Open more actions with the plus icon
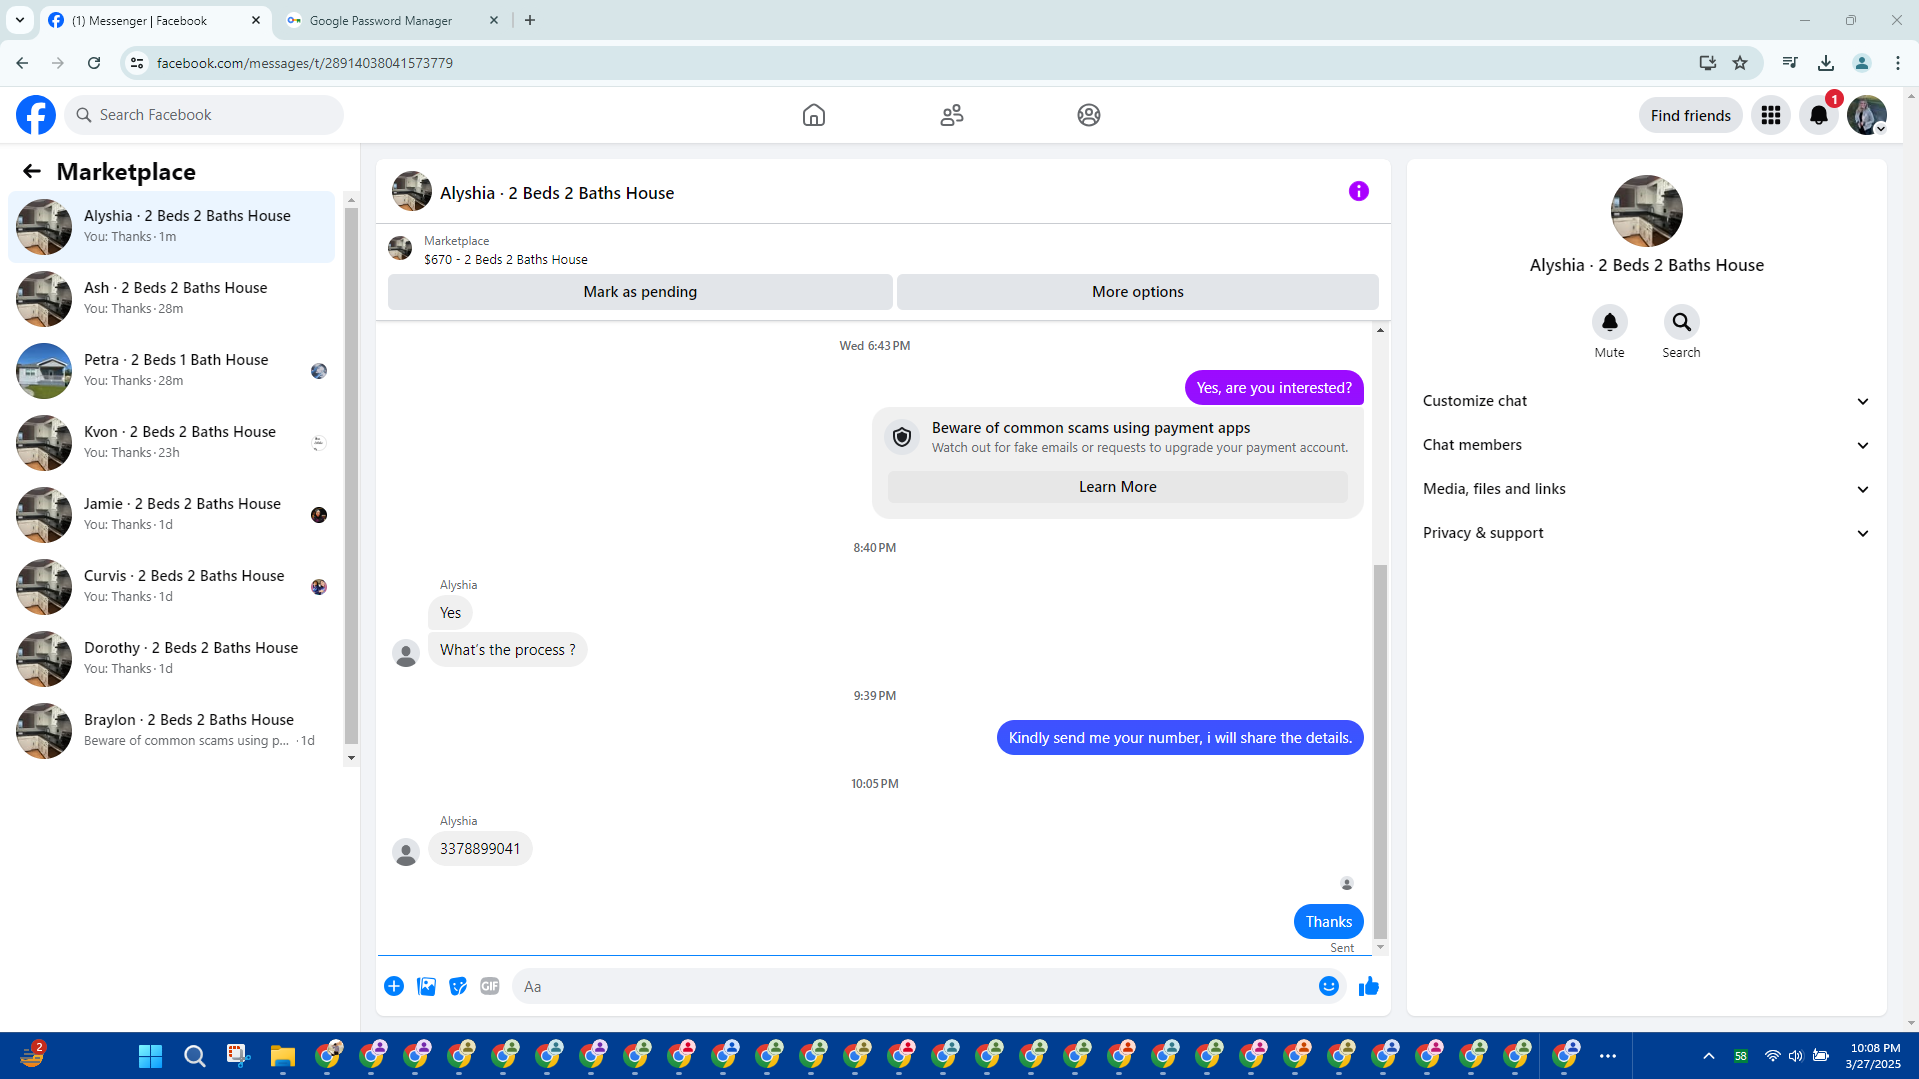Screen dimensions: 1919x1079 coord(394,986)
